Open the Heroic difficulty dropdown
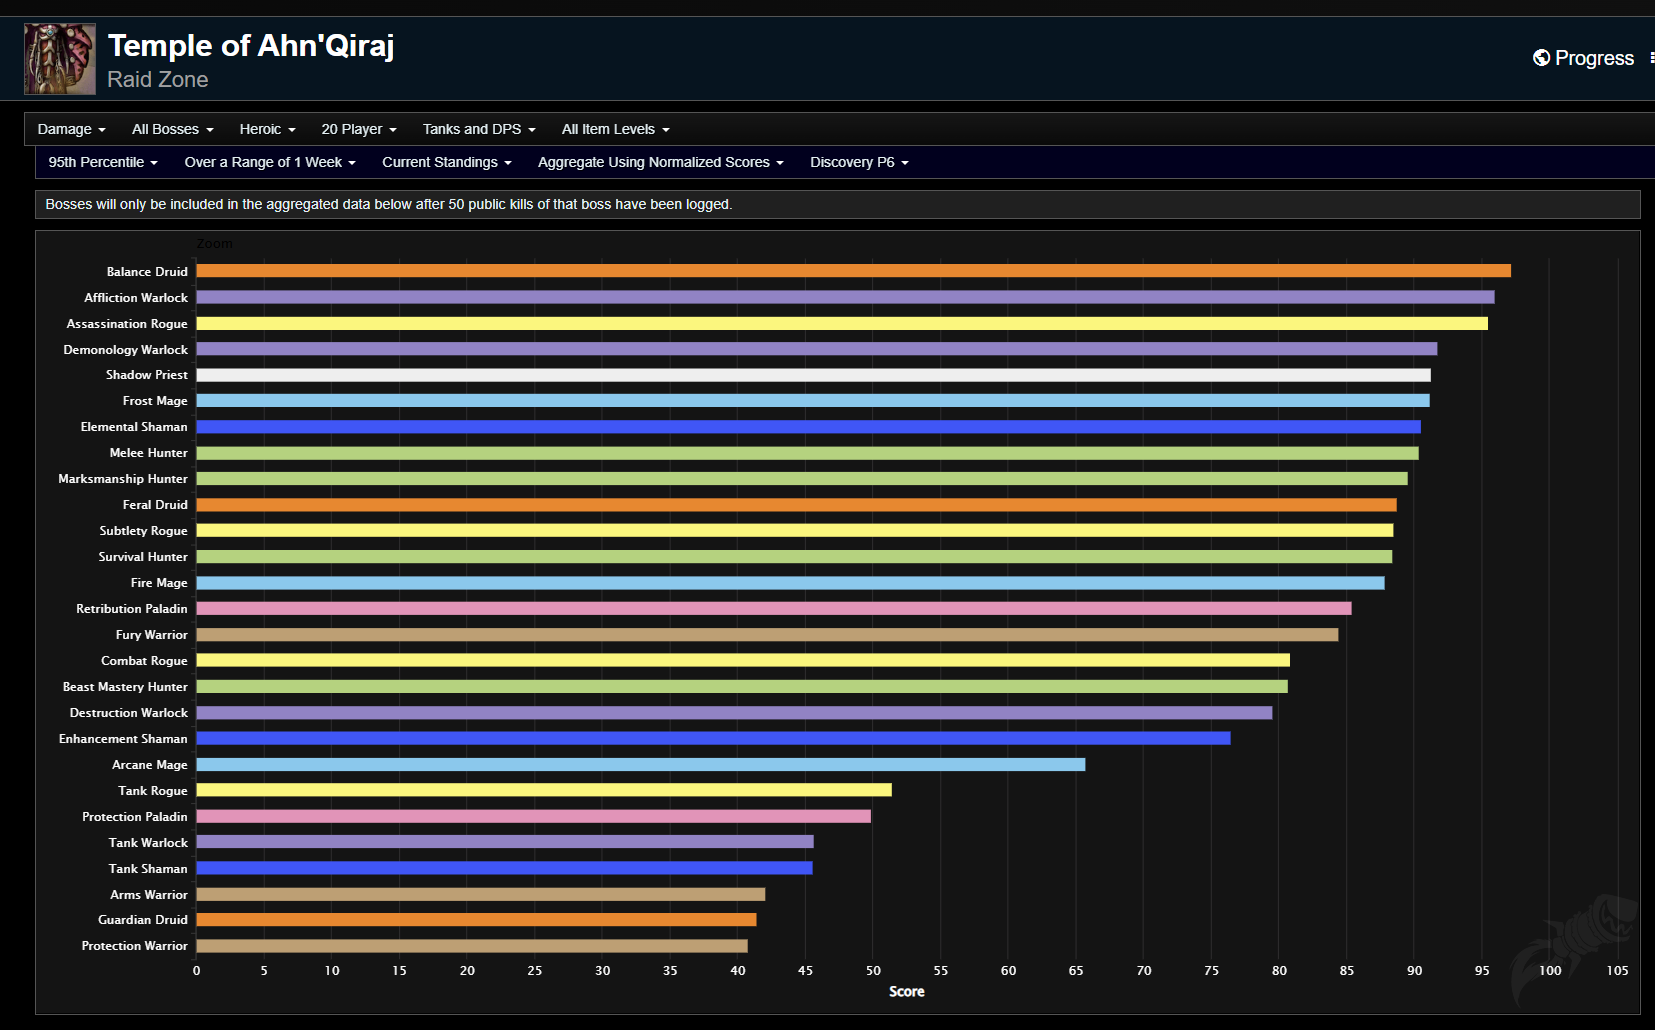The width and height of the screenshot is (1655, 1030). [x=267, y=129]
